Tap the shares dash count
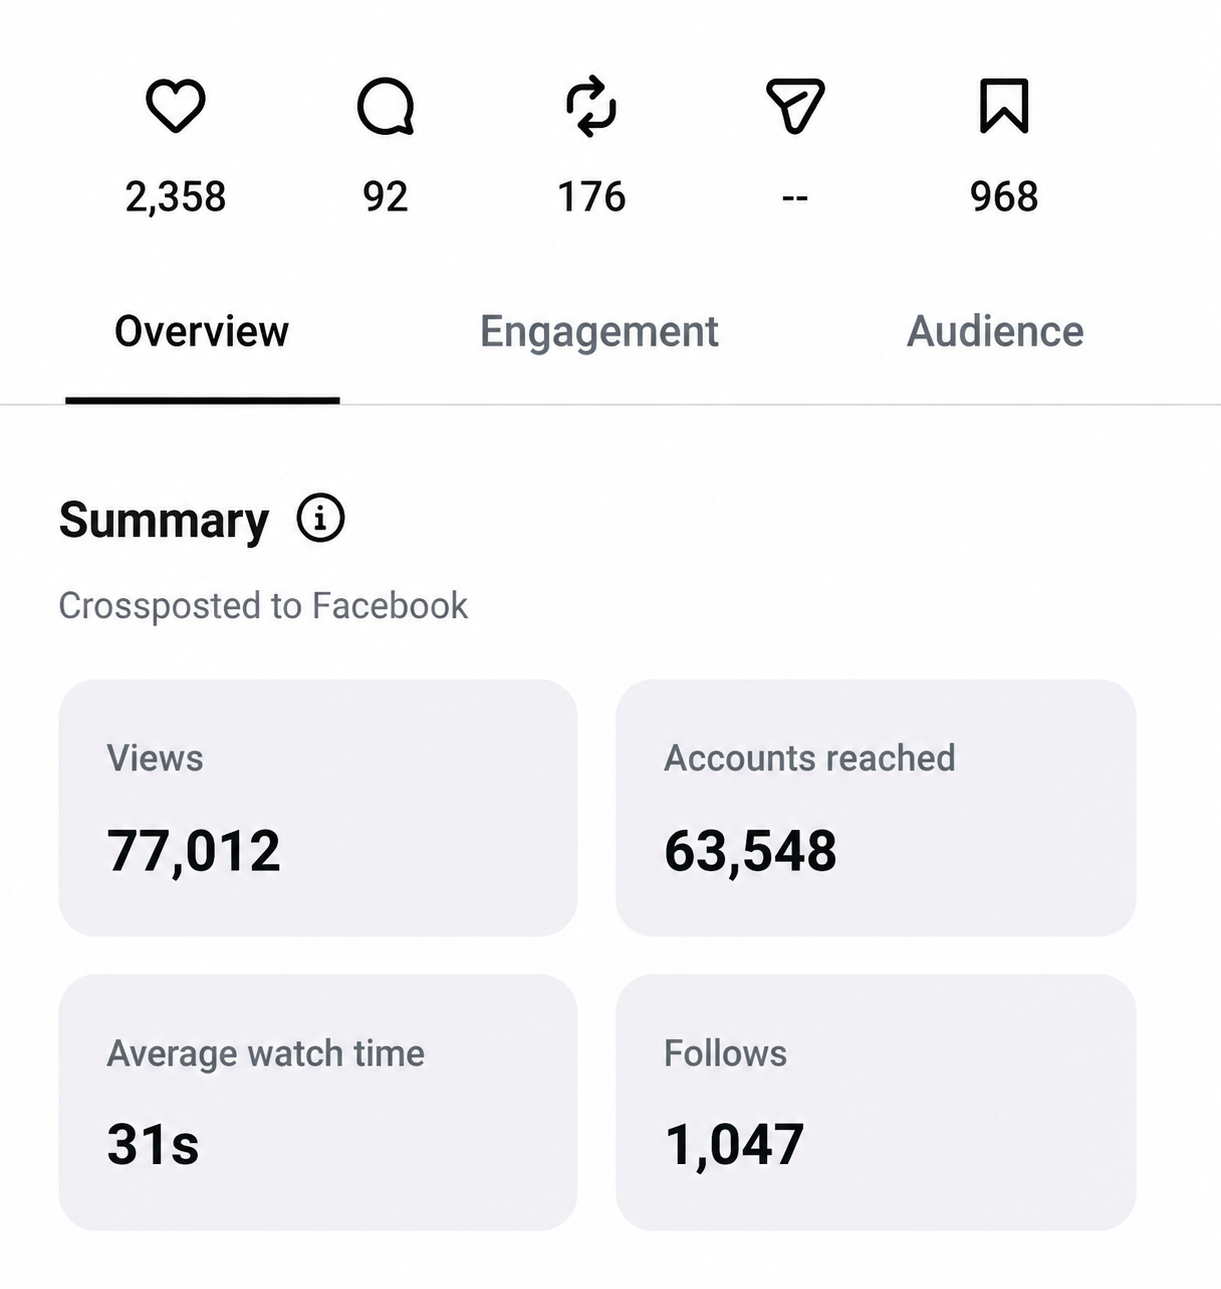The image size is (1221, 1289). (x=795, y=198)
